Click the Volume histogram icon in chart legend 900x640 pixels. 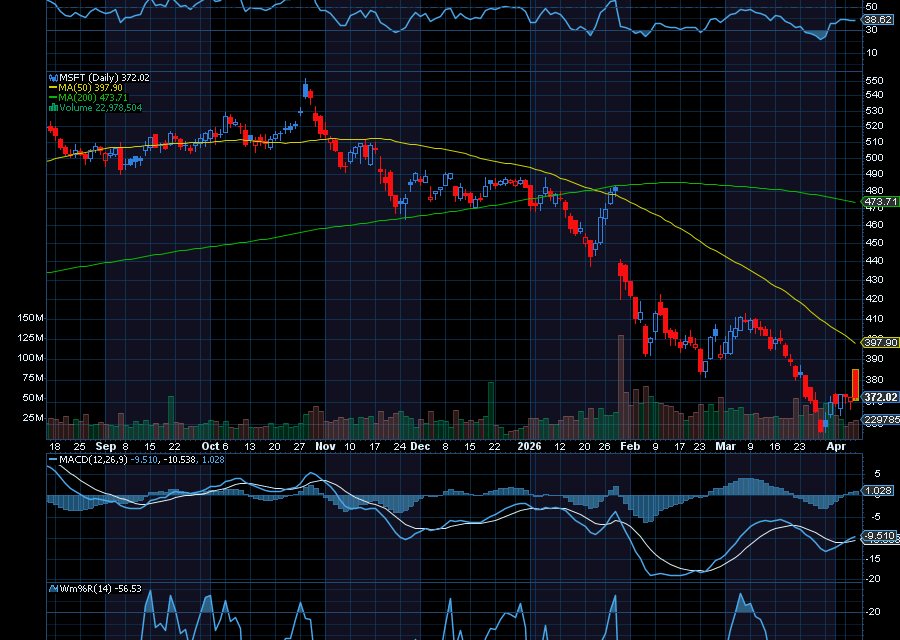(x=53, y=107)
